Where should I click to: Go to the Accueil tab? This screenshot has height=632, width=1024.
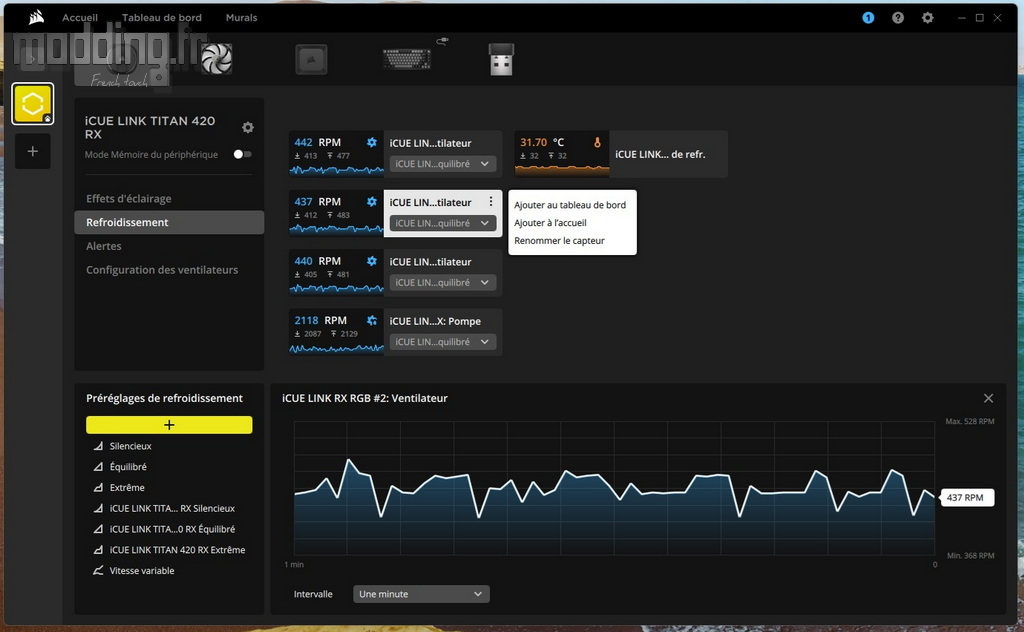tap(80, 18)
